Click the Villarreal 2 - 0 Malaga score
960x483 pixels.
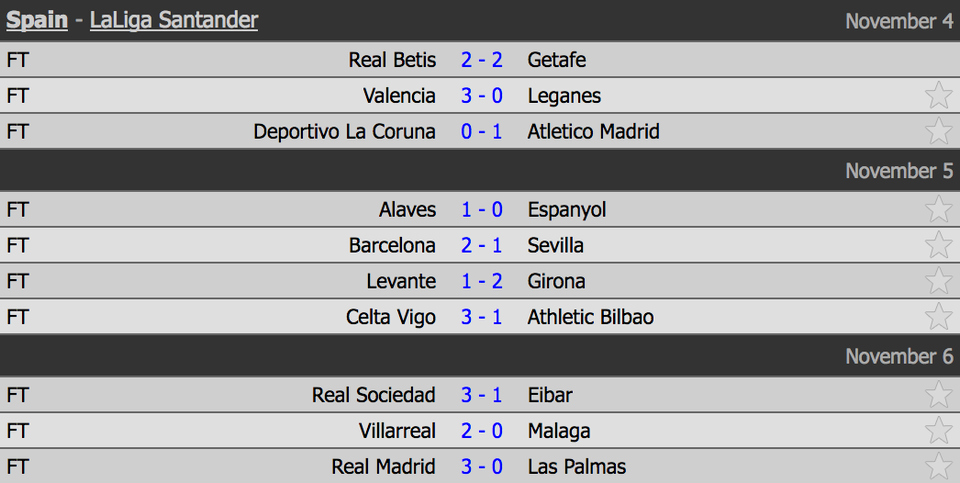click(x=482, y=432)
